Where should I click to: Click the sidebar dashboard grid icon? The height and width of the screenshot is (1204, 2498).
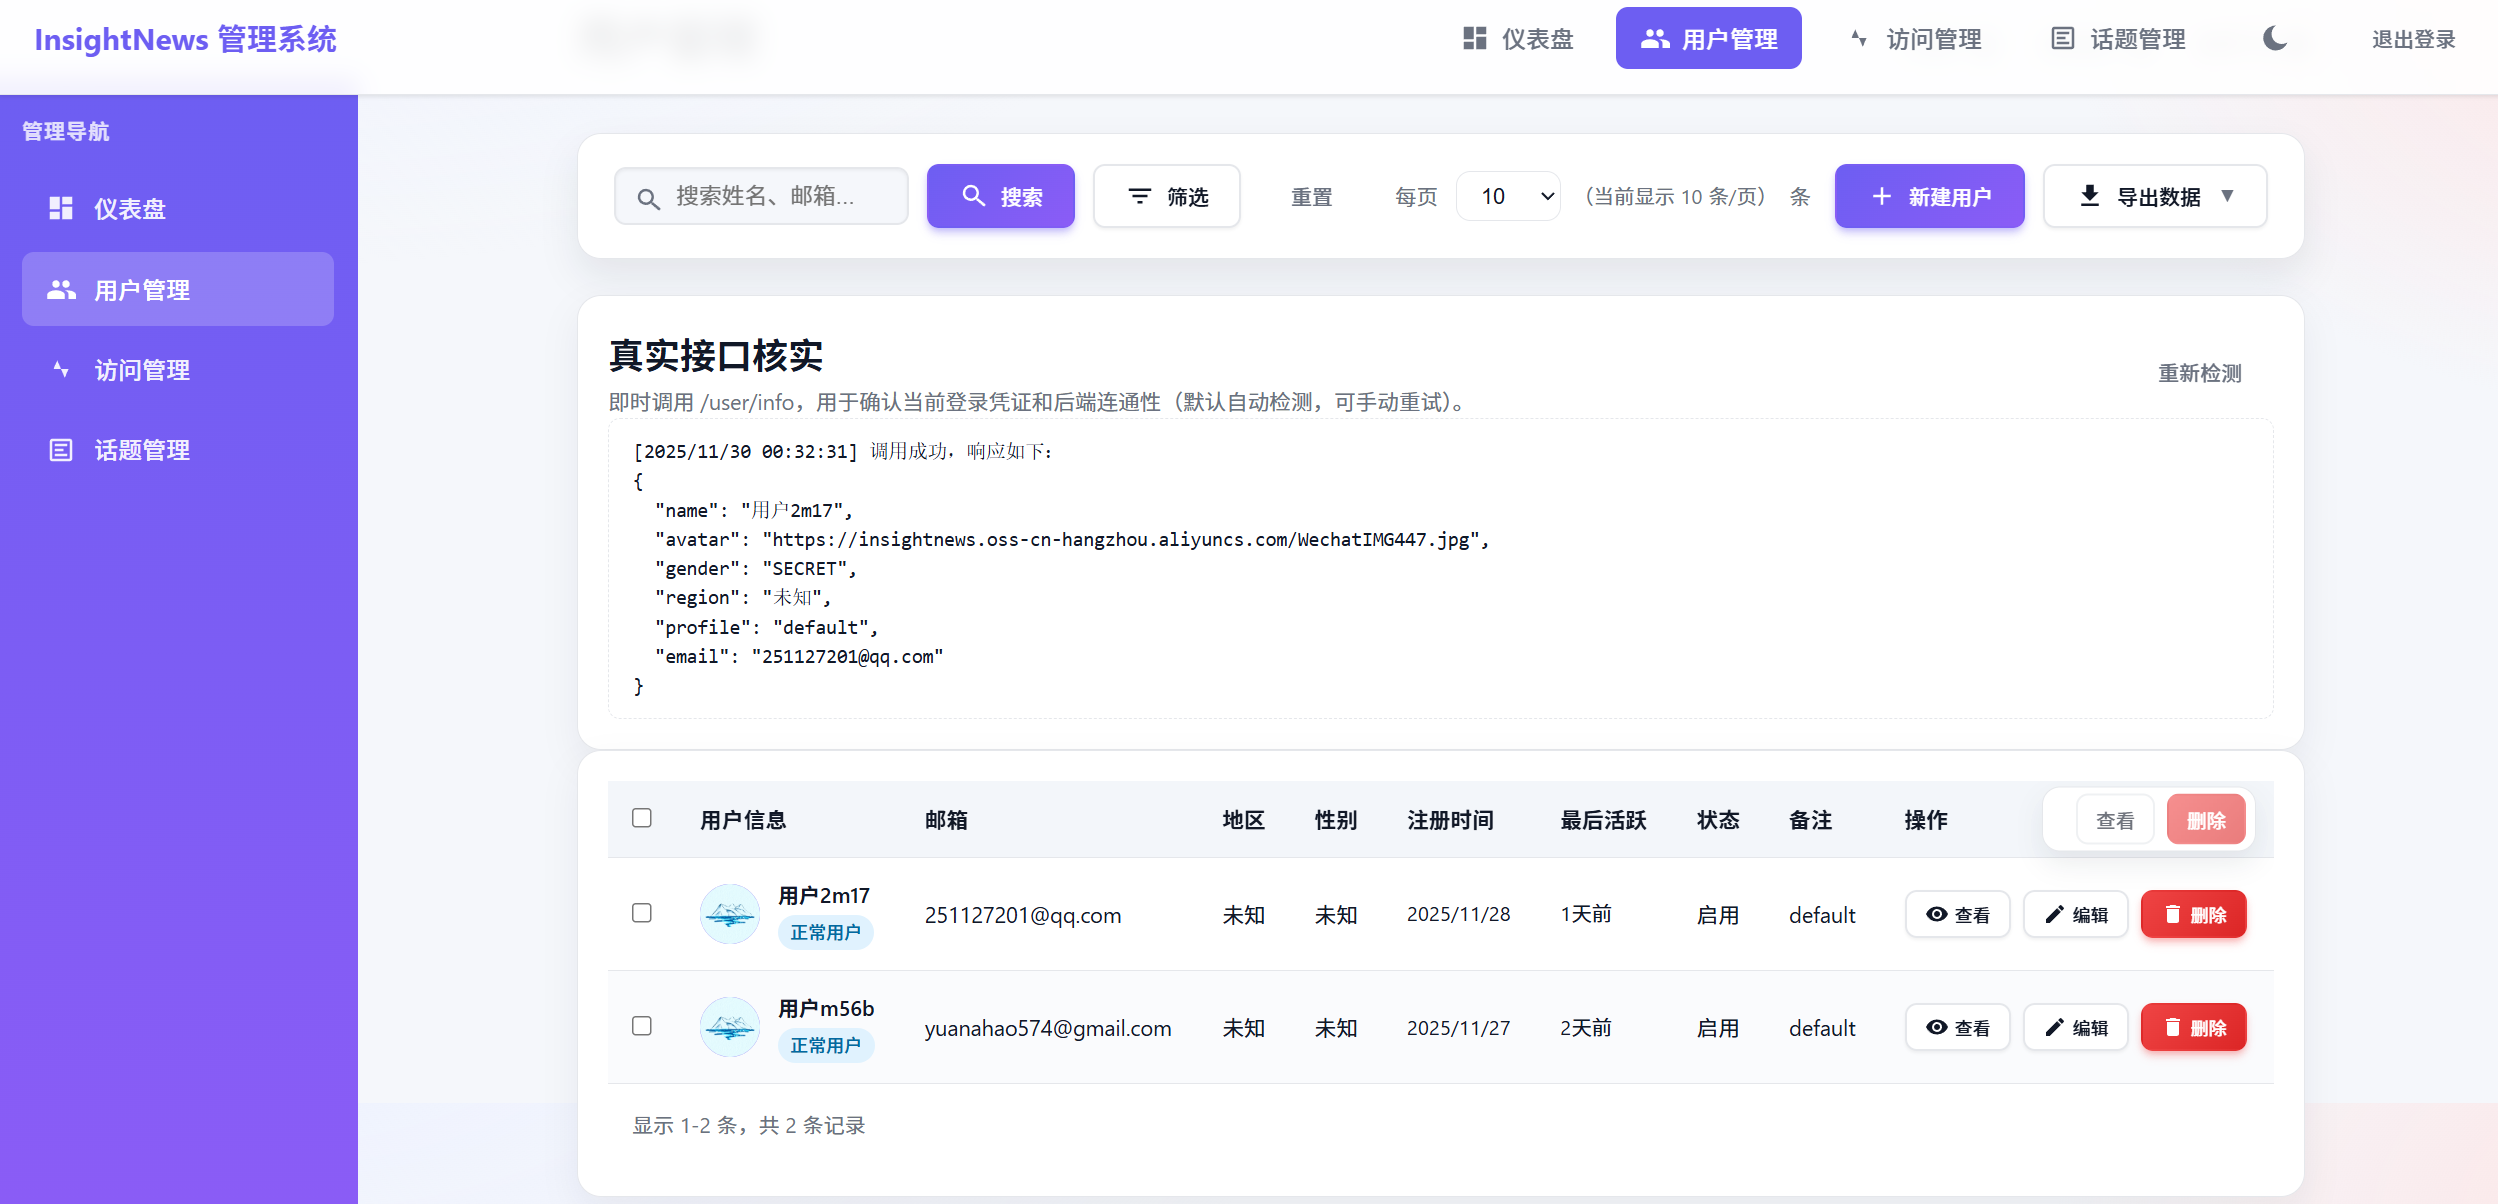(61, 208)
